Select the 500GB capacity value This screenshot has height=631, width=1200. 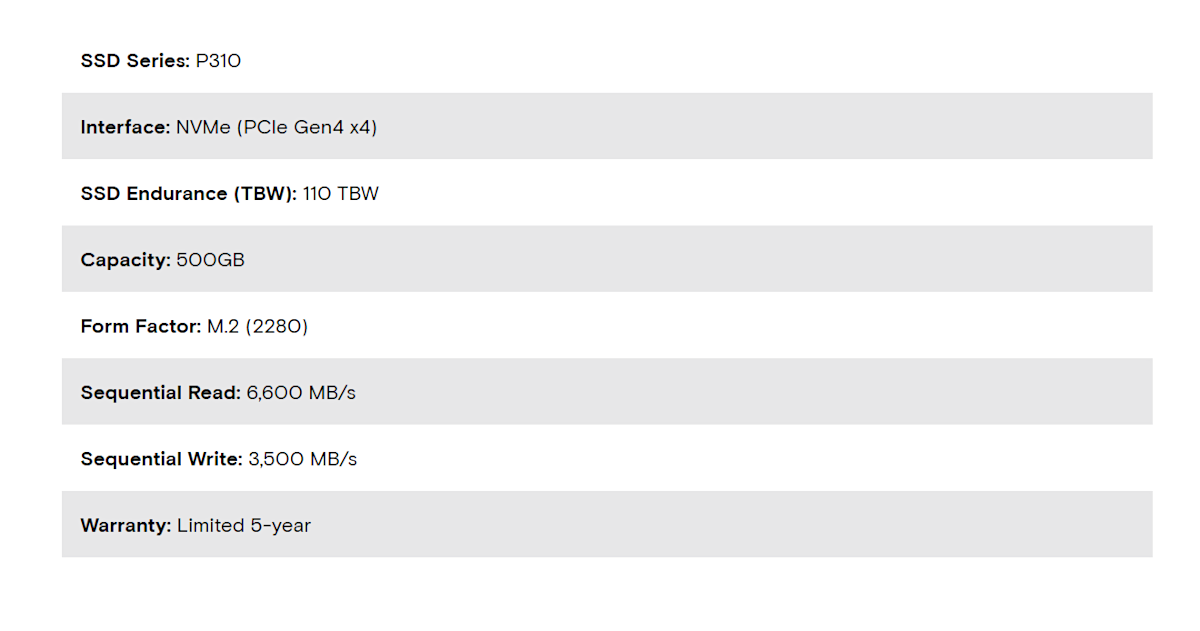tap(210, 260)
